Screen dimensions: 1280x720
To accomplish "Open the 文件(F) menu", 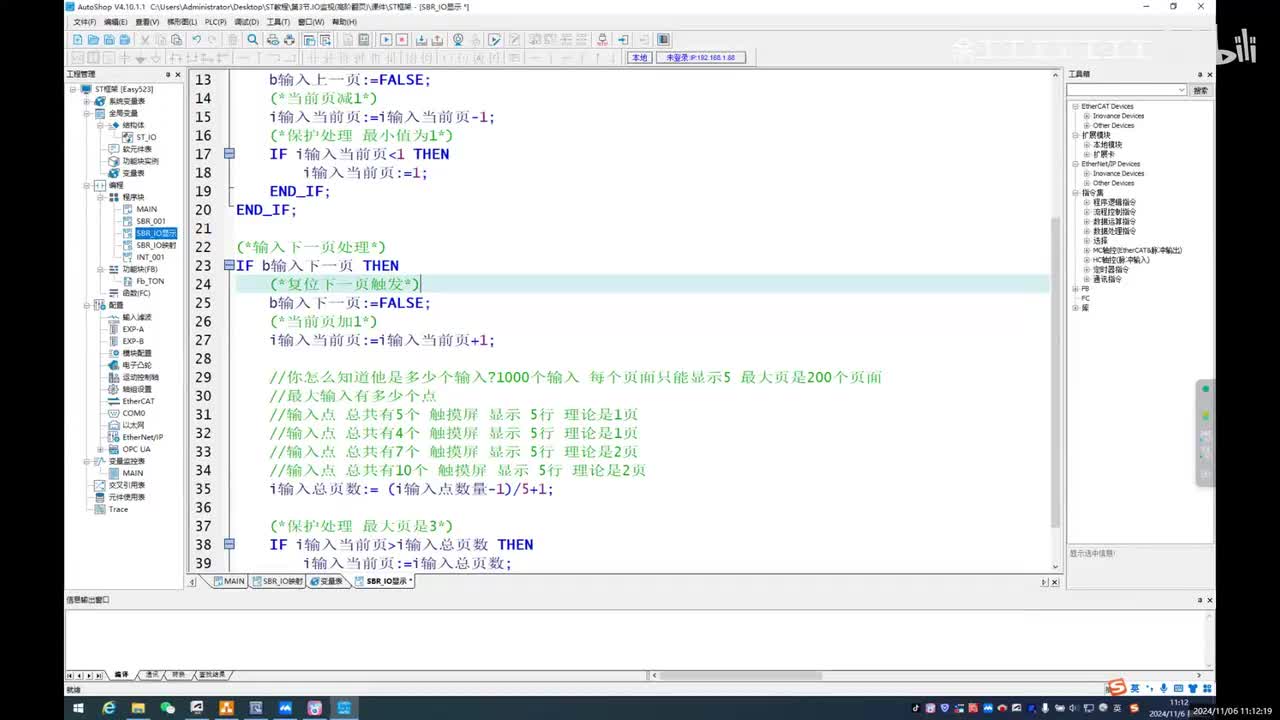I will click(85, 21).
